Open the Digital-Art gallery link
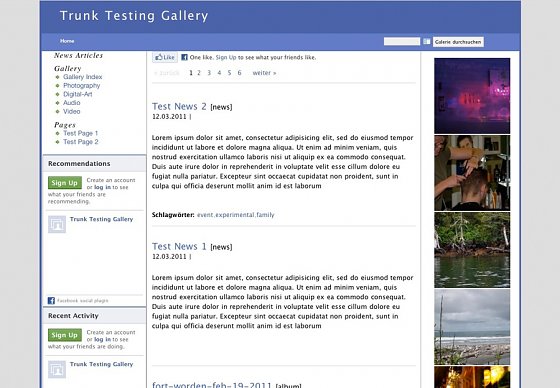This screenshot has width=560, height=388. pyautogui.click(x=78, y=94)
